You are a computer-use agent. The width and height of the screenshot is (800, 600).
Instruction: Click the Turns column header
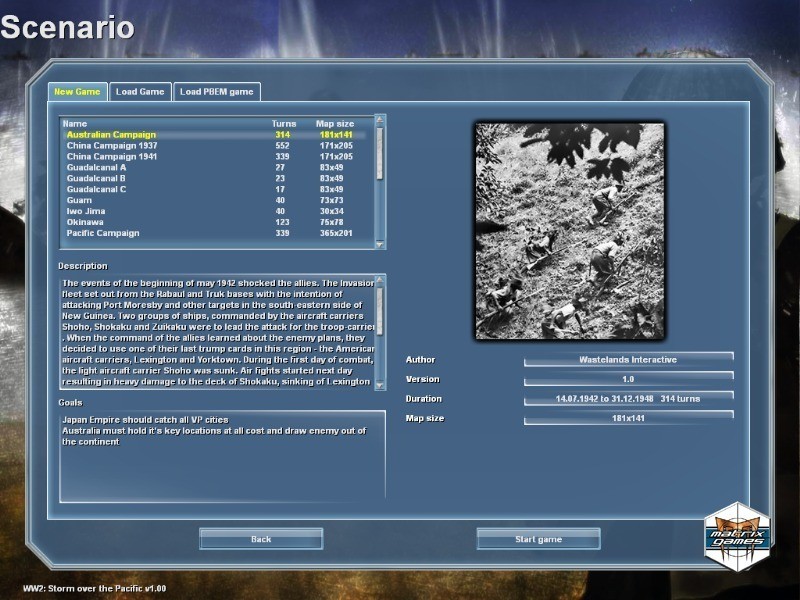[x=284, y=124]
